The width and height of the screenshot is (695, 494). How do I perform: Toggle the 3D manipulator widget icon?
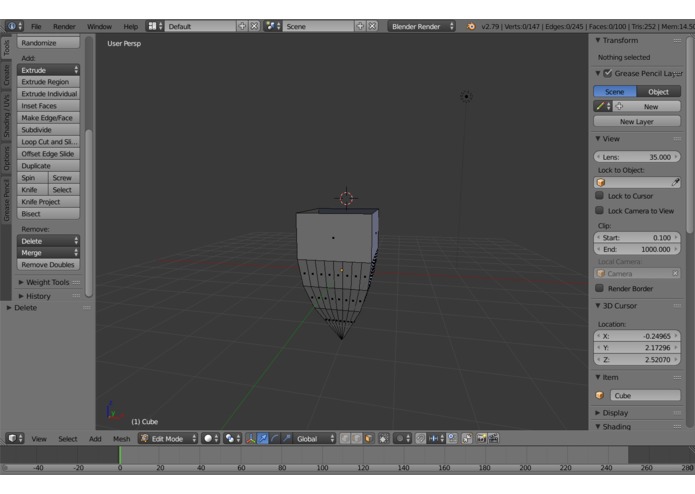coord(250,438)
